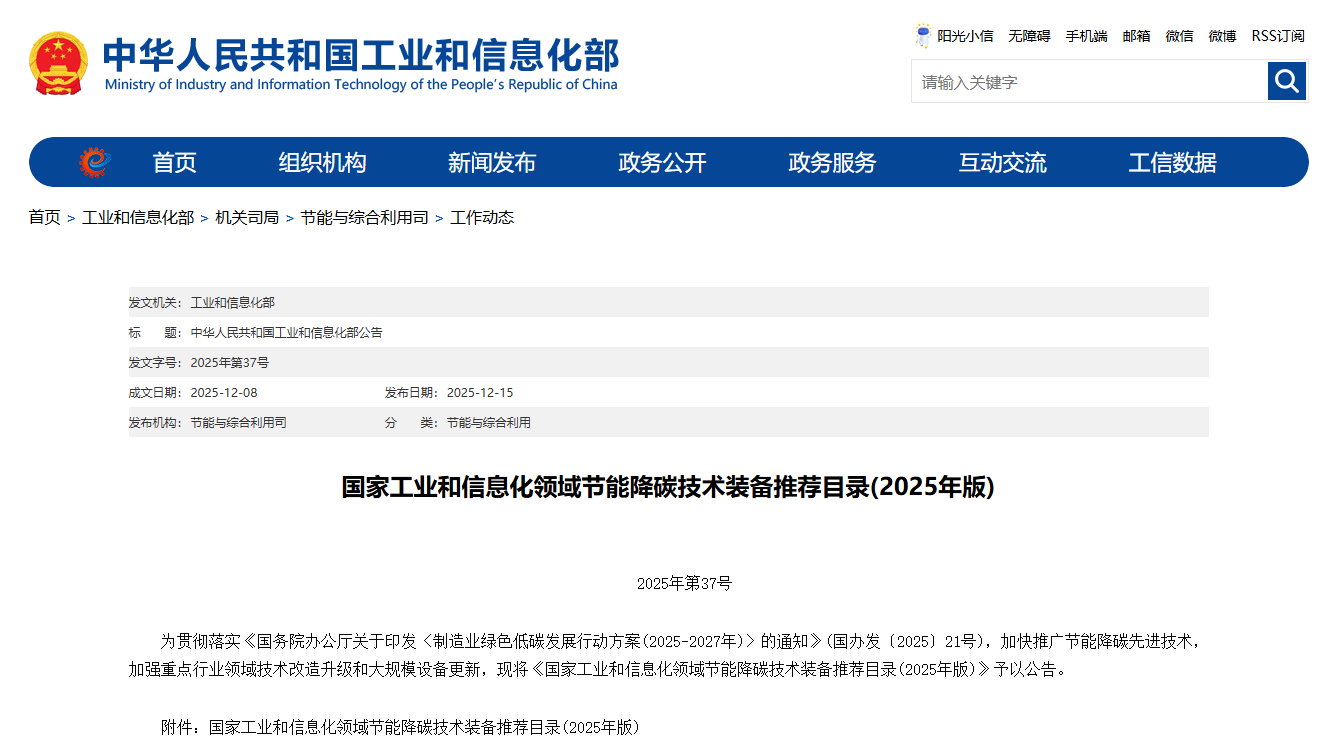The image size is (1332, 750).
Task: Select 新闻发布 in the navigation bar
Action: (x=491, y=161)
